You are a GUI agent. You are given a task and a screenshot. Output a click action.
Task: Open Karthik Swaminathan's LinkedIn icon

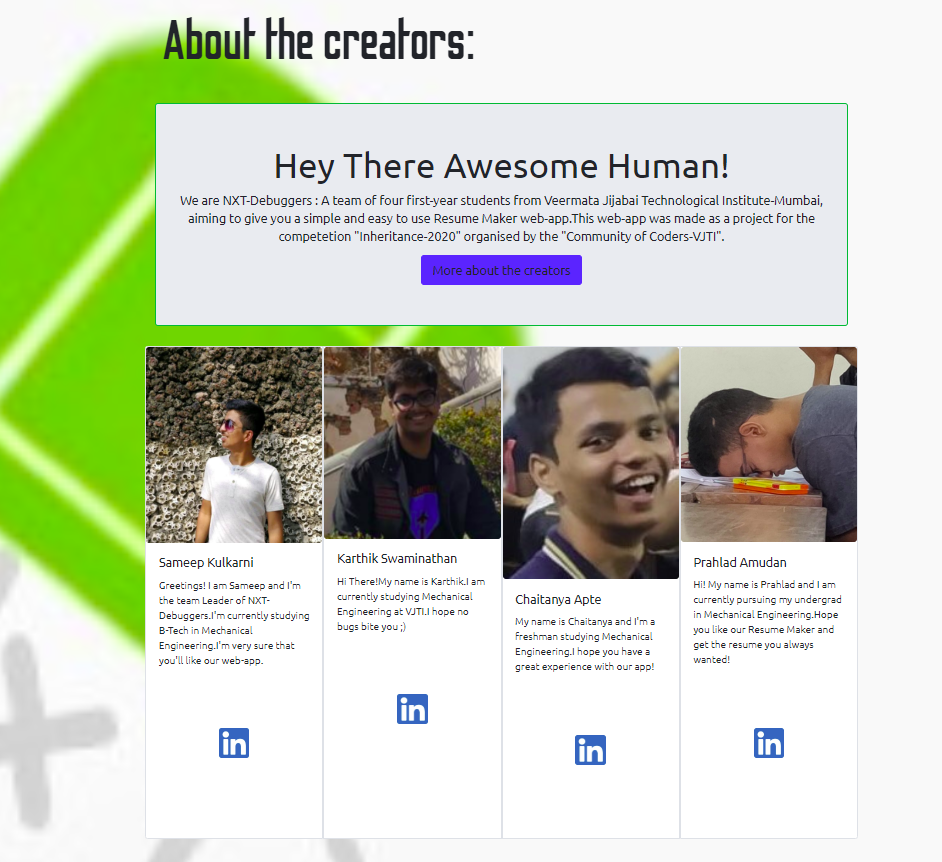tap(412, 709)
